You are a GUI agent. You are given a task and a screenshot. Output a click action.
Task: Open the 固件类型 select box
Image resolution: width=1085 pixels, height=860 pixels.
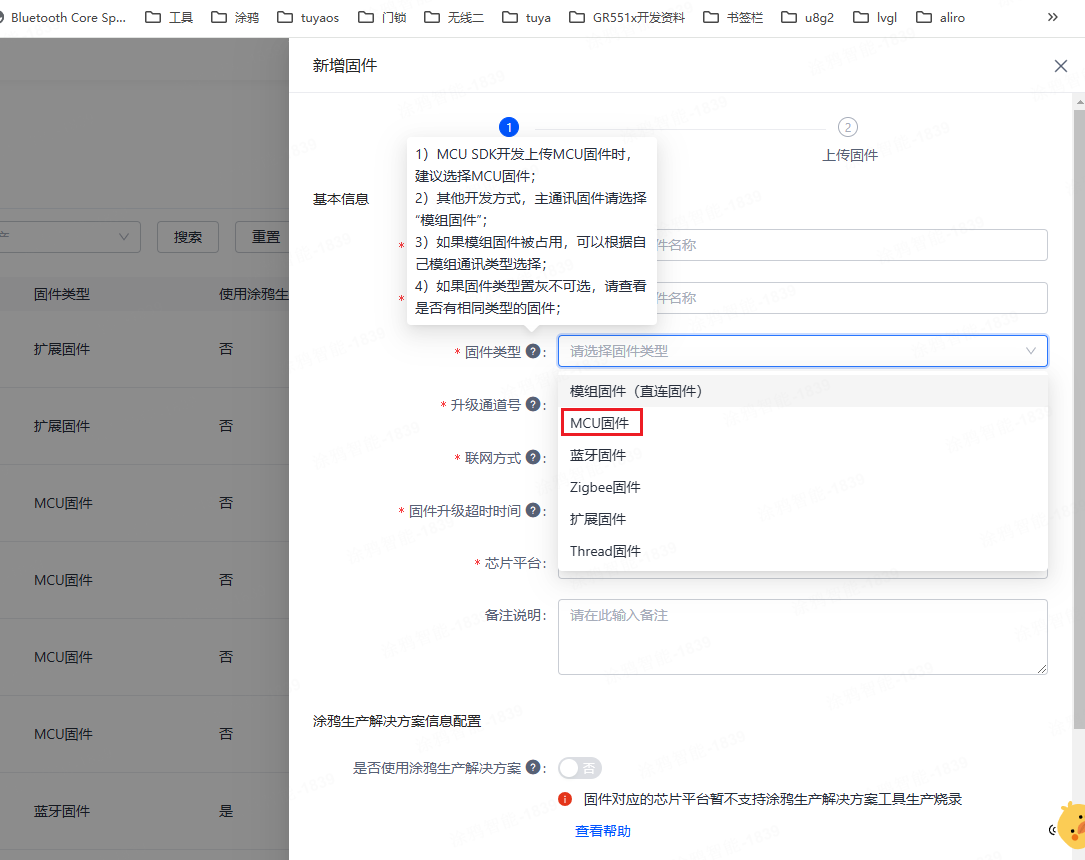click(x=803, y=351)
